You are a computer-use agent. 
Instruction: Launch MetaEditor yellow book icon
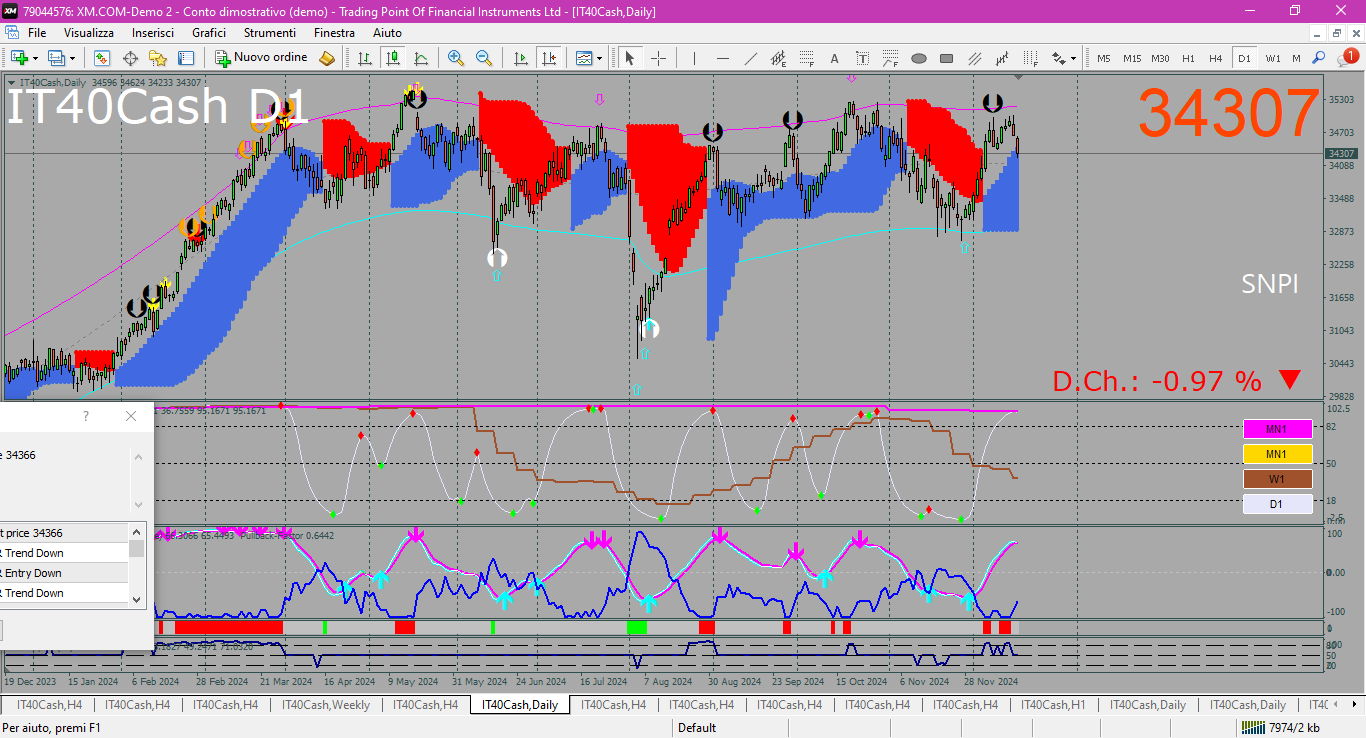tap(327, 58)
